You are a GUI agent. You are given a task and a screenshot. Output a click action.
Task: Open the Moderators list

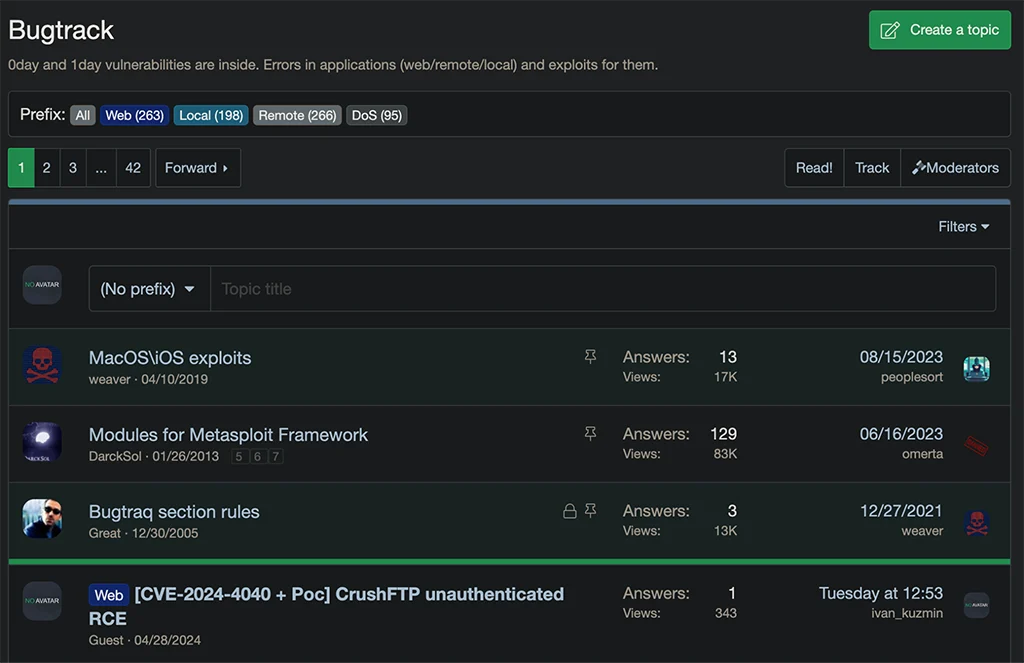(955, 168)
